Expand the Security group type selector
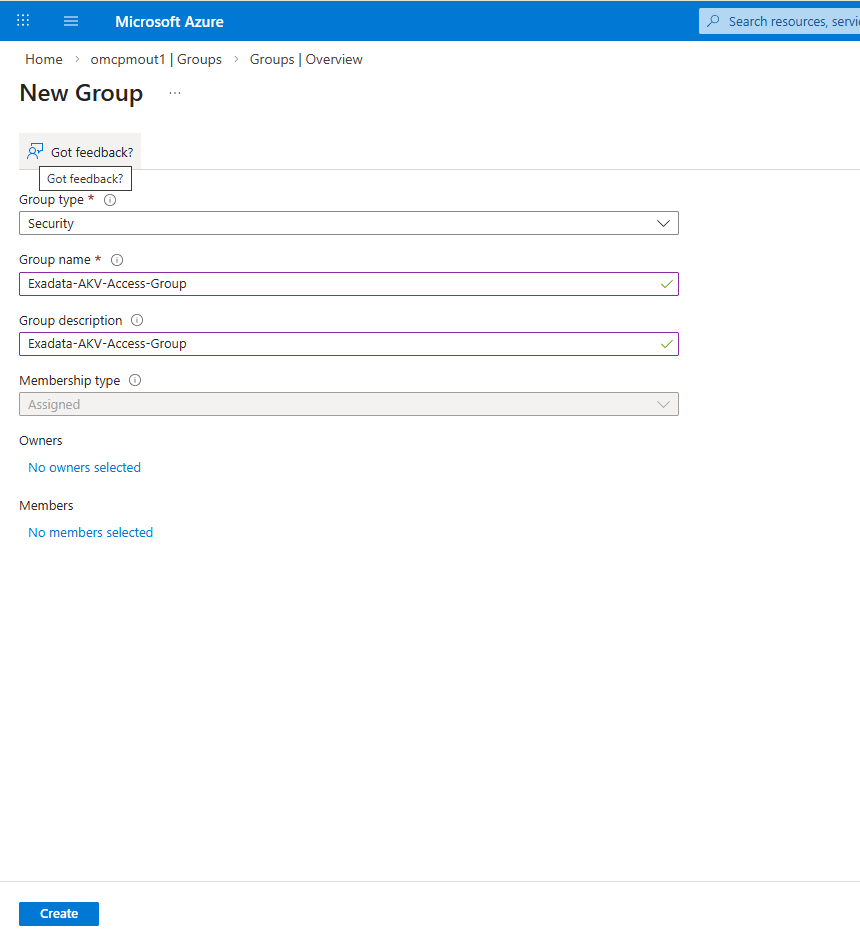The image size is (860, 944). [663, 223]
